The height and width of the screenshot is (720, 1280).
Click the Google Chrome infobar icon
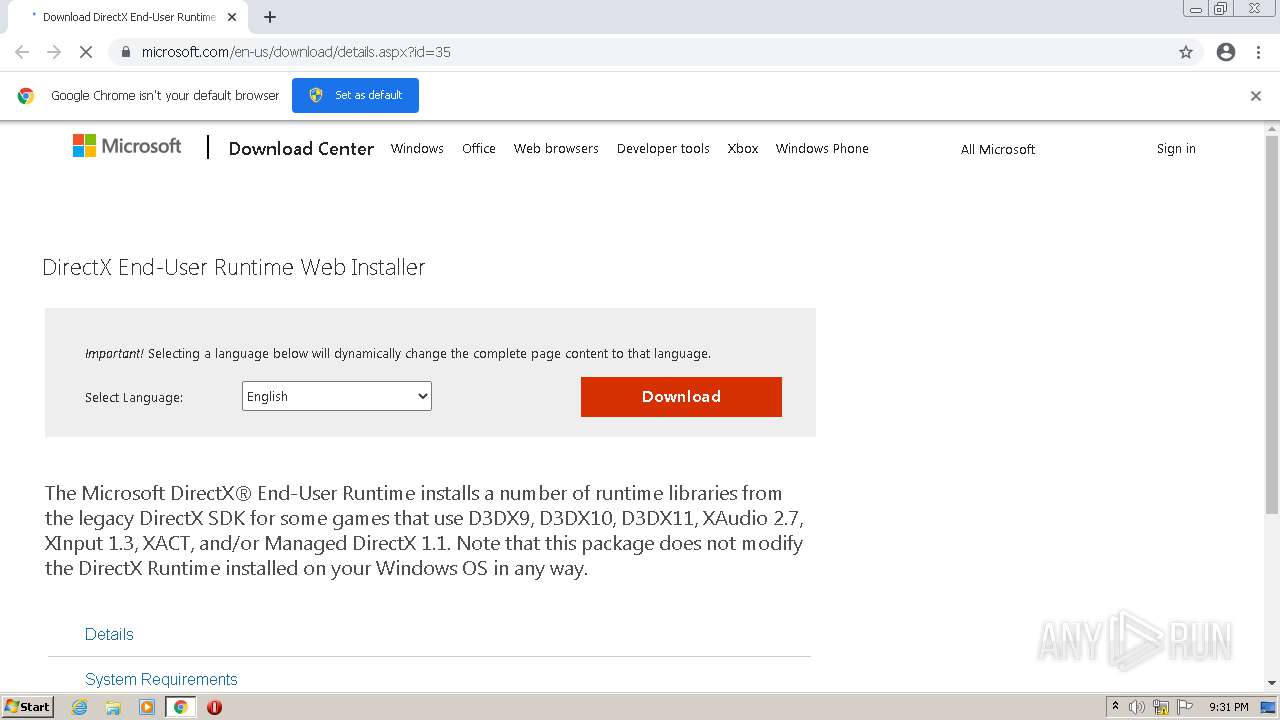tap(26, 96)
